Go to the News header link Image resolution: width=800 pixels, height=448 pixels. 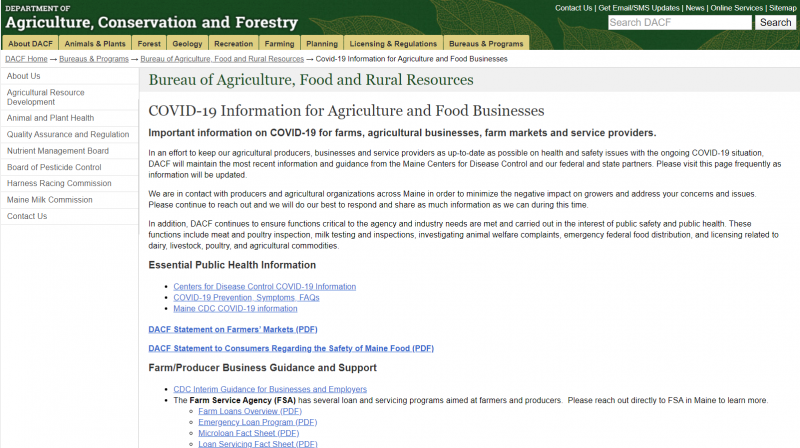(695, 8)
